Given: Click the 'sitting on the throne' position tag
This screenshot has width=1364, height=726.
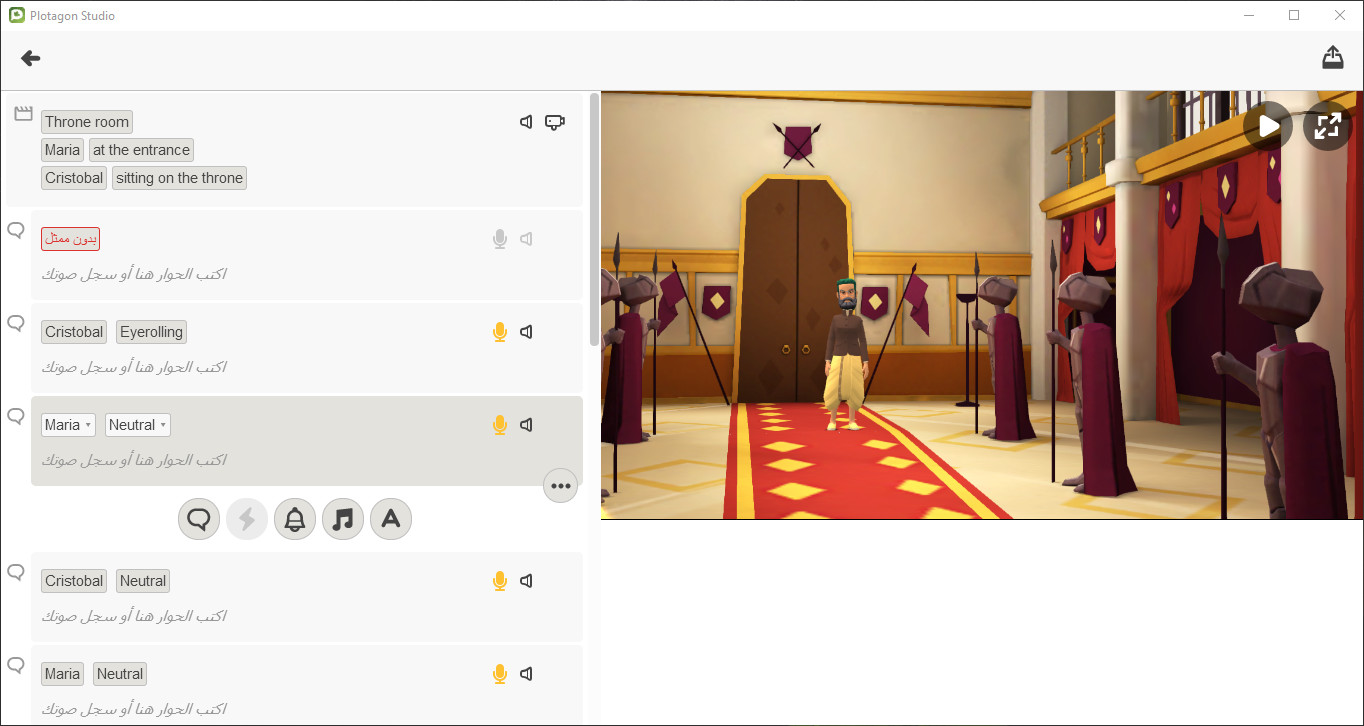Looking at the screenshot, I should [x=179, y=178].
